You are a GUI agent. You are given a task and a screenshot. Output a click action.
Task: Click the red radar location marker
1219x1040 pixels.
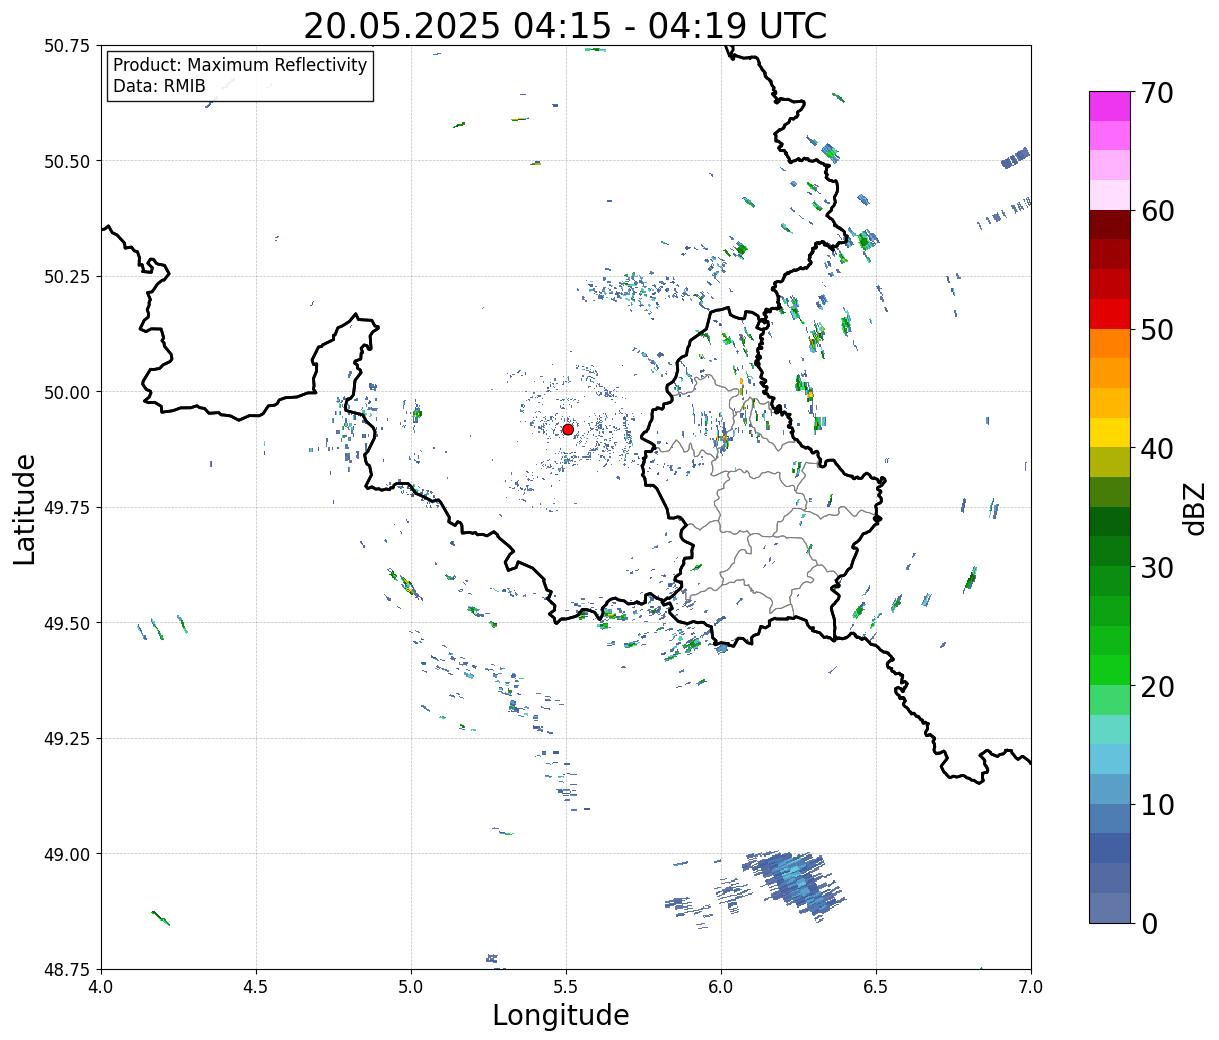568,429
